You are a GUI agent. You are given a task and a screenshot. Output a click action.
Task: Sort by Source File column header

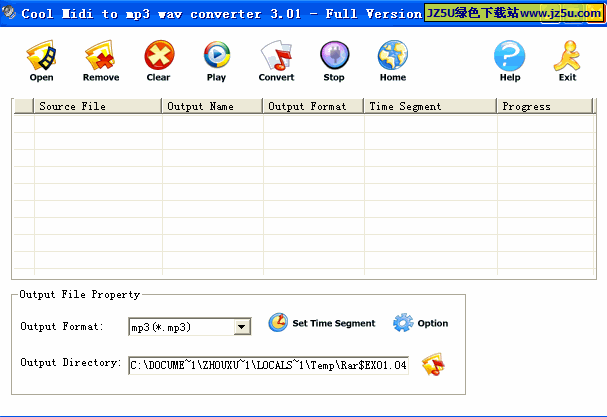click(97, 106)
